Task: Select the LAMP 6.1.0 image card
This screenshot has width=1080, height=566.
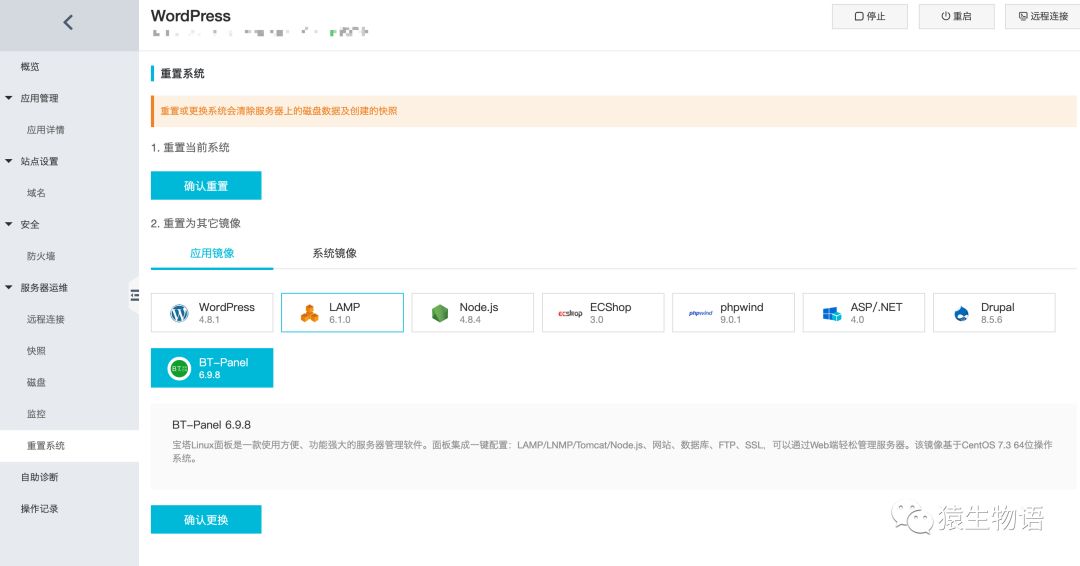Action: pos(342,313)
